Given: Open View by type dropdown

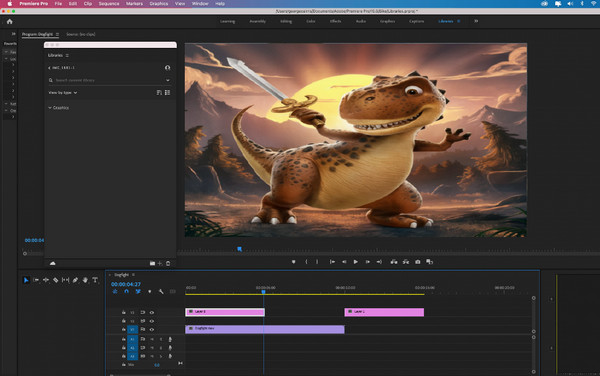Looking at the screenshot, I should (63, 93).
